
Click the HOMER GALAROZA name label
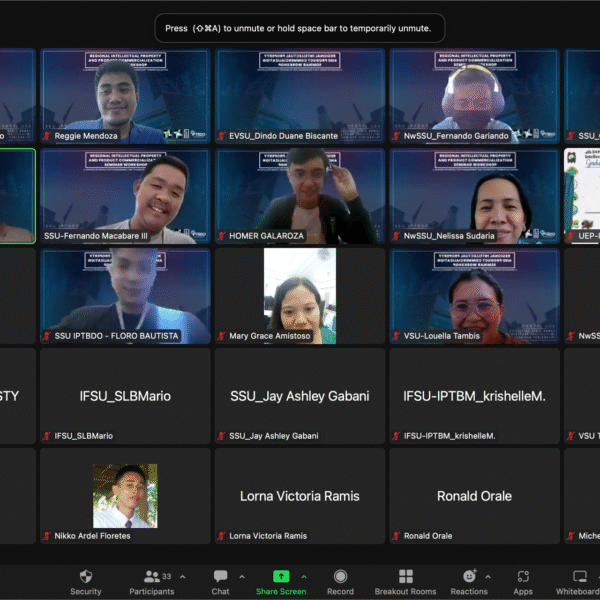tap(266, 236)
